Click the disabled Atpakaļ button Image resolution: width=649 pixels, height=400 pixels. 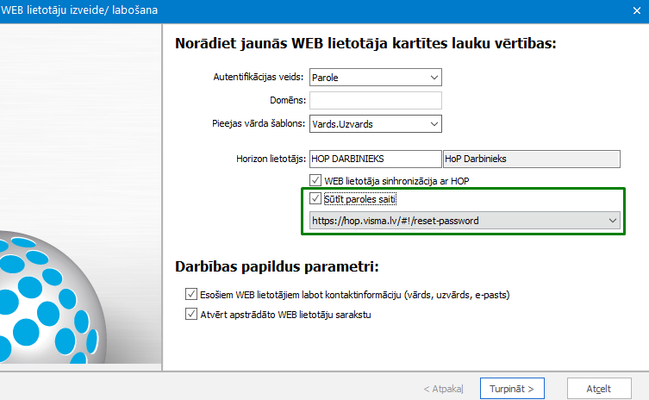pos(443,389)
